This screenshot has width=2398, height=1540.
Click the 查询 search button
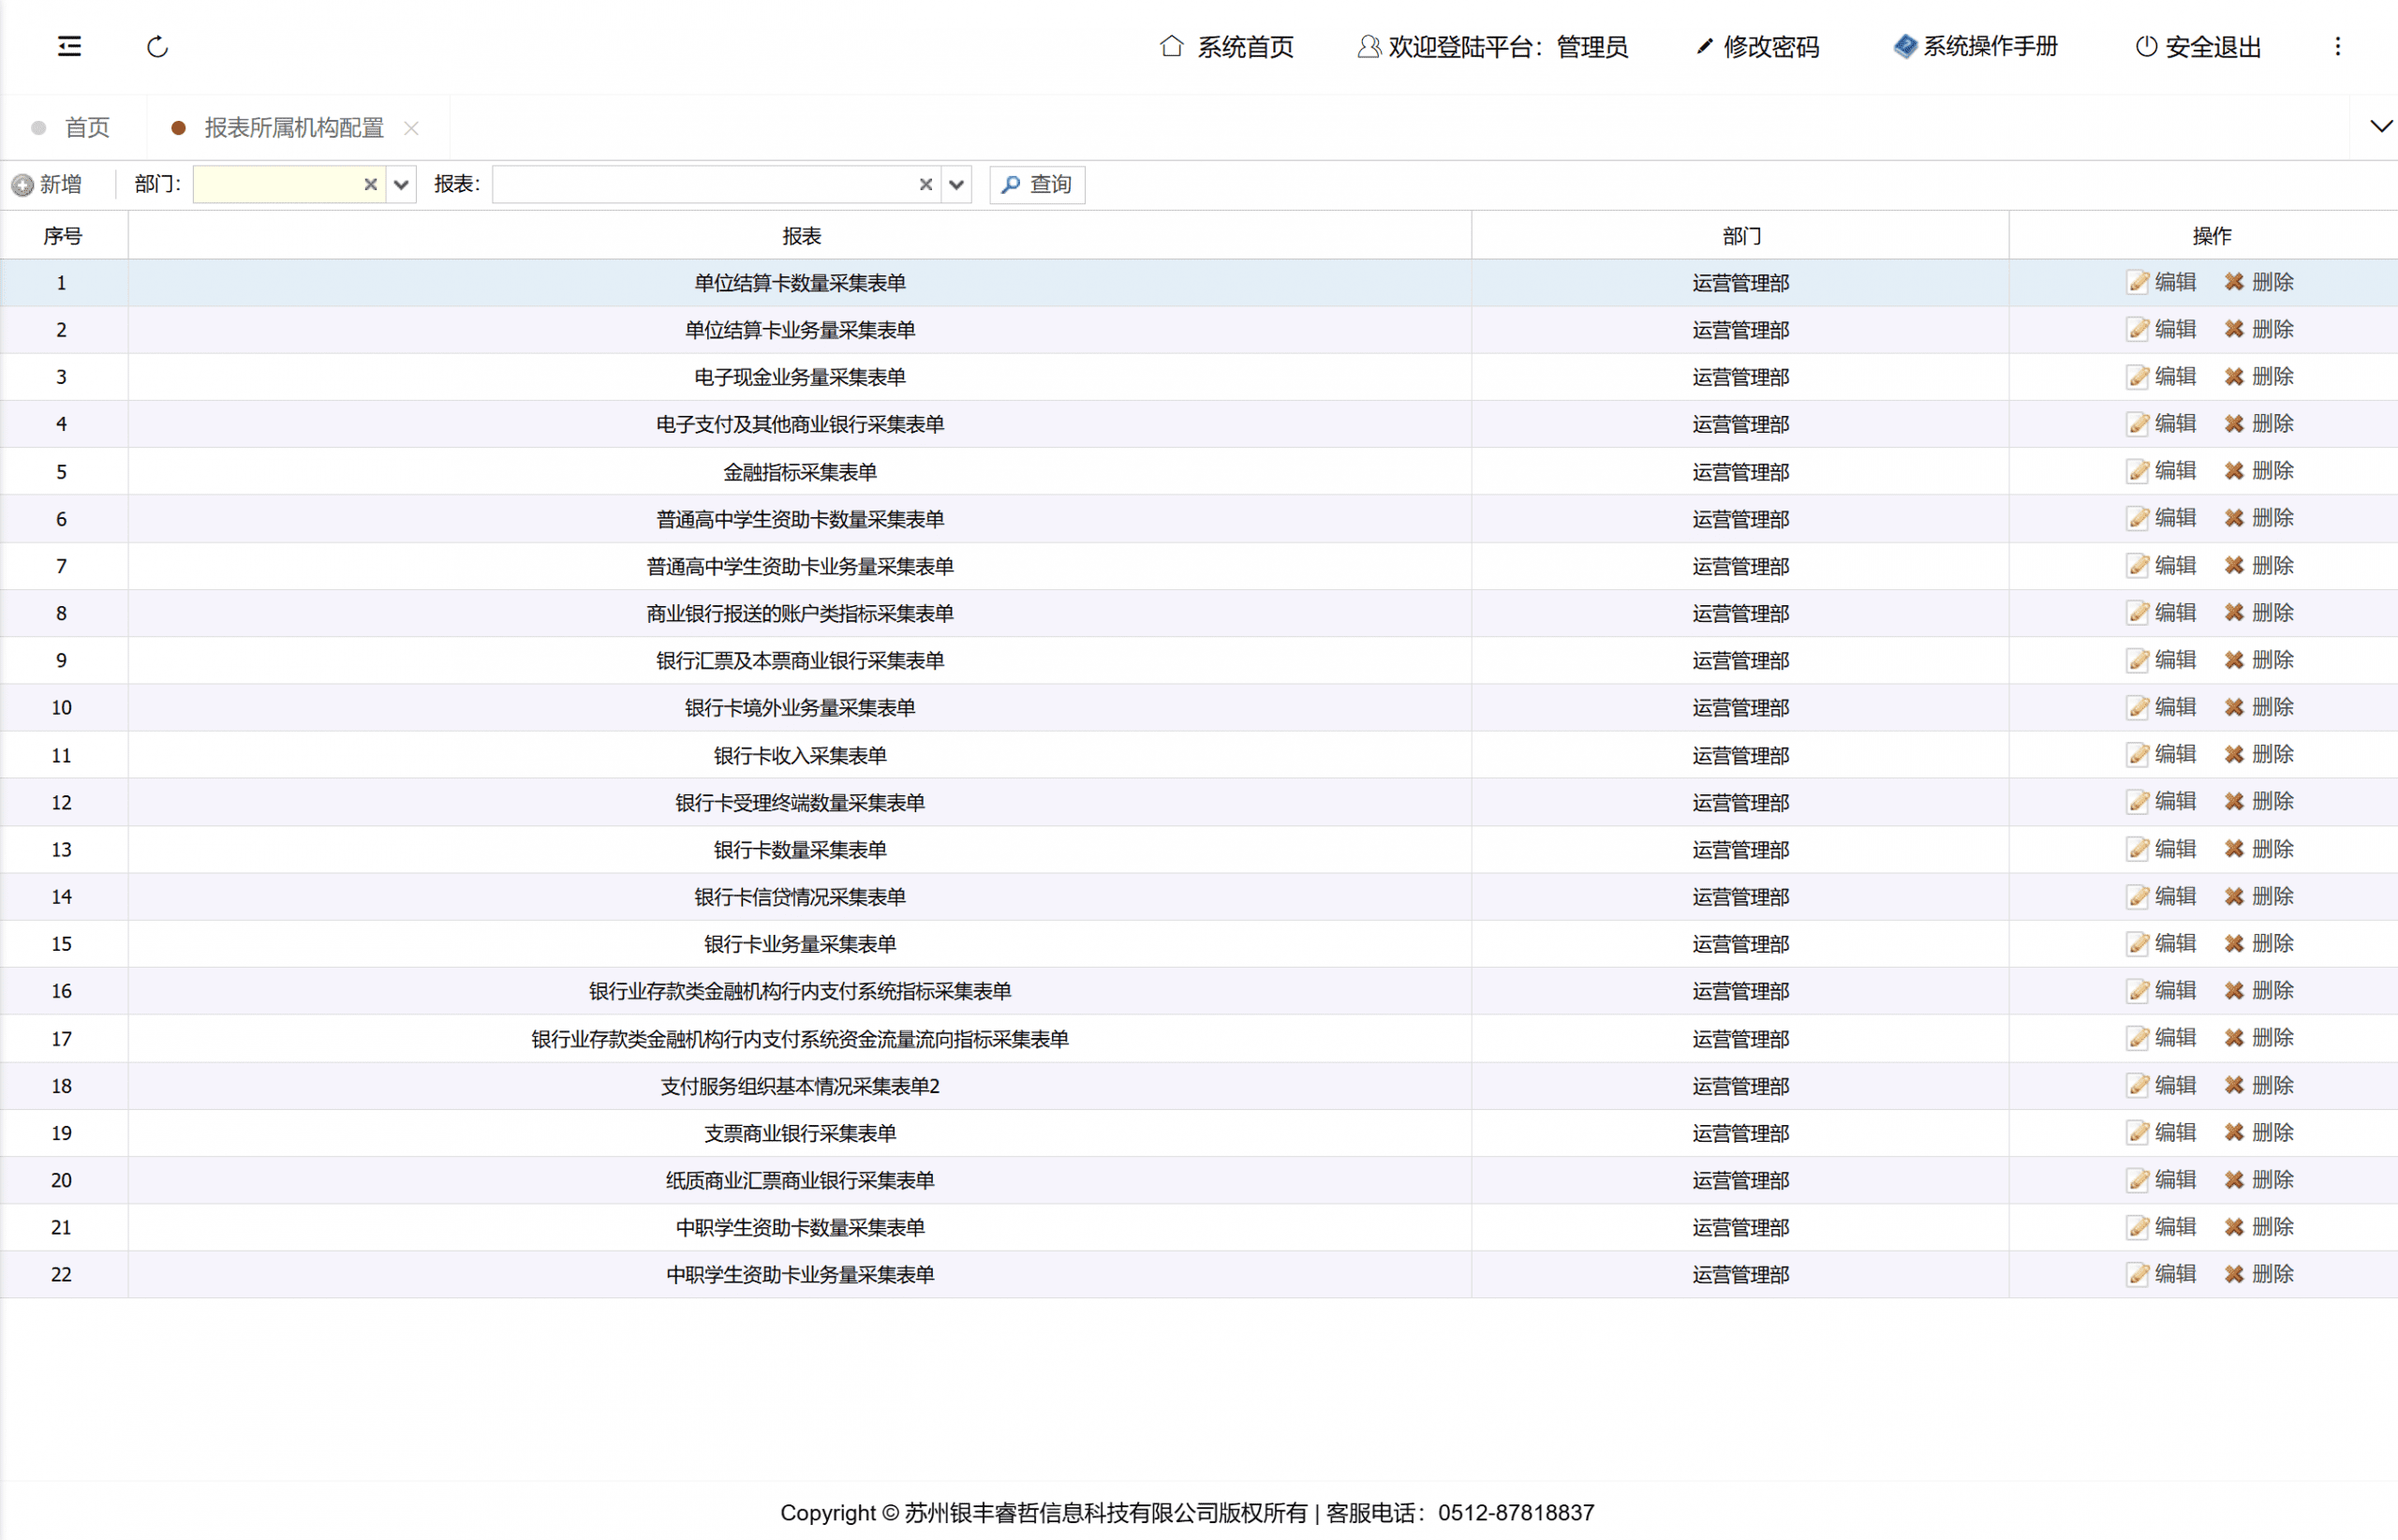point(1037,184)
